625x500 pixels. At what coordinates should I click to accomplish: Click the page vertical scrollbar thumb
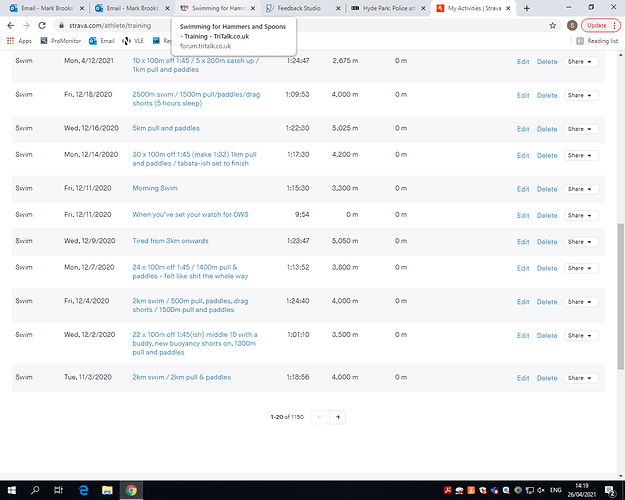[621, 296]
